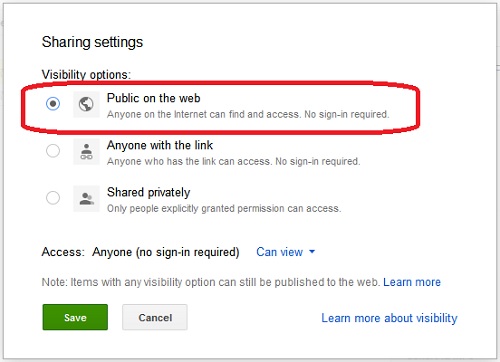
Task: Click the Shared privately option label
Action: click(x=149, y=192)
